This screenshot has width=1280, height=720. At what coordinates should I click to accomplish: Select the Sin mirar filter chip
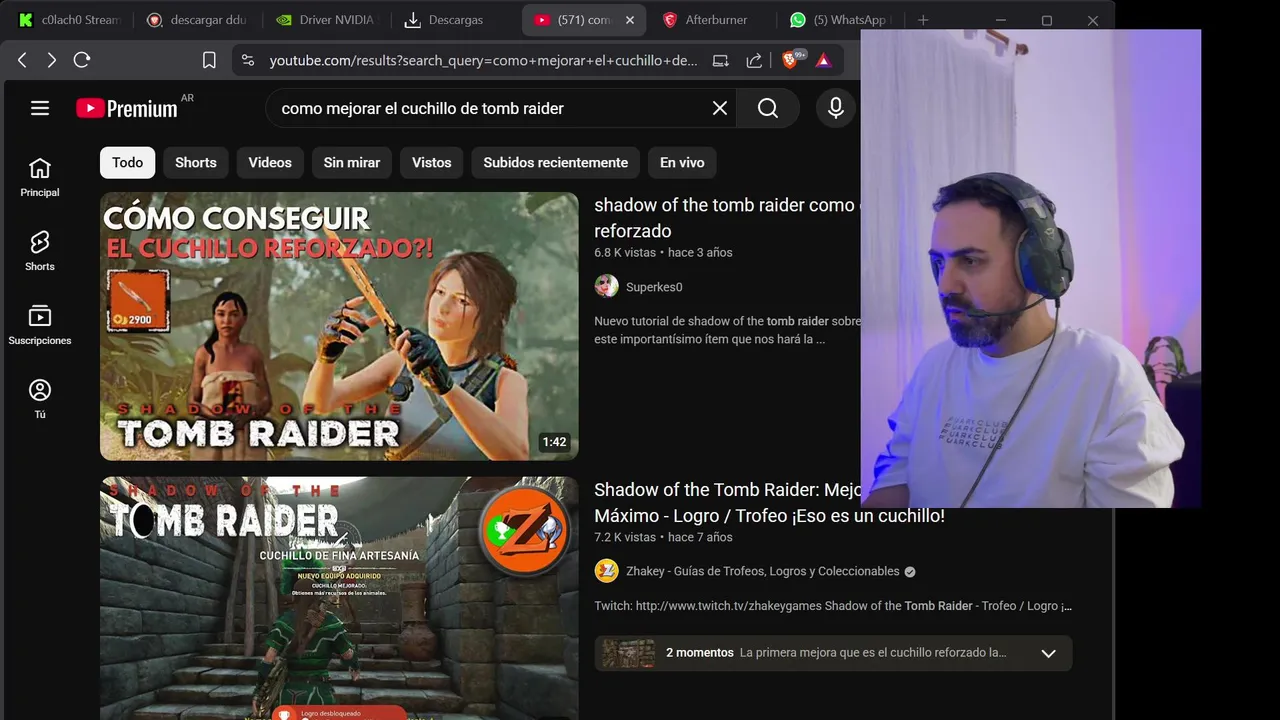tap(352, 162)
